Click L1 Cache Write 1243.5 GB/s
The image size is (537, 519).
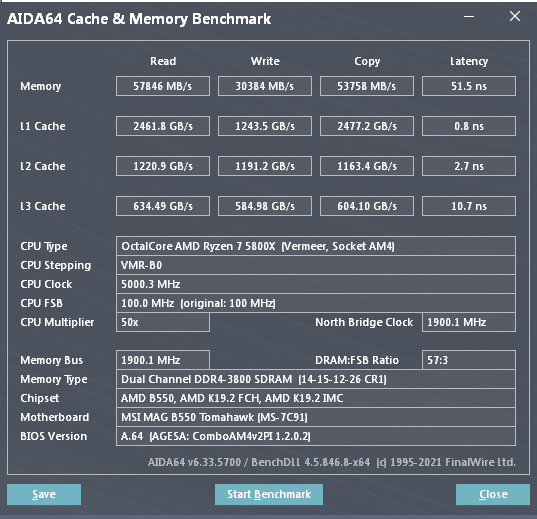point(265,126)
